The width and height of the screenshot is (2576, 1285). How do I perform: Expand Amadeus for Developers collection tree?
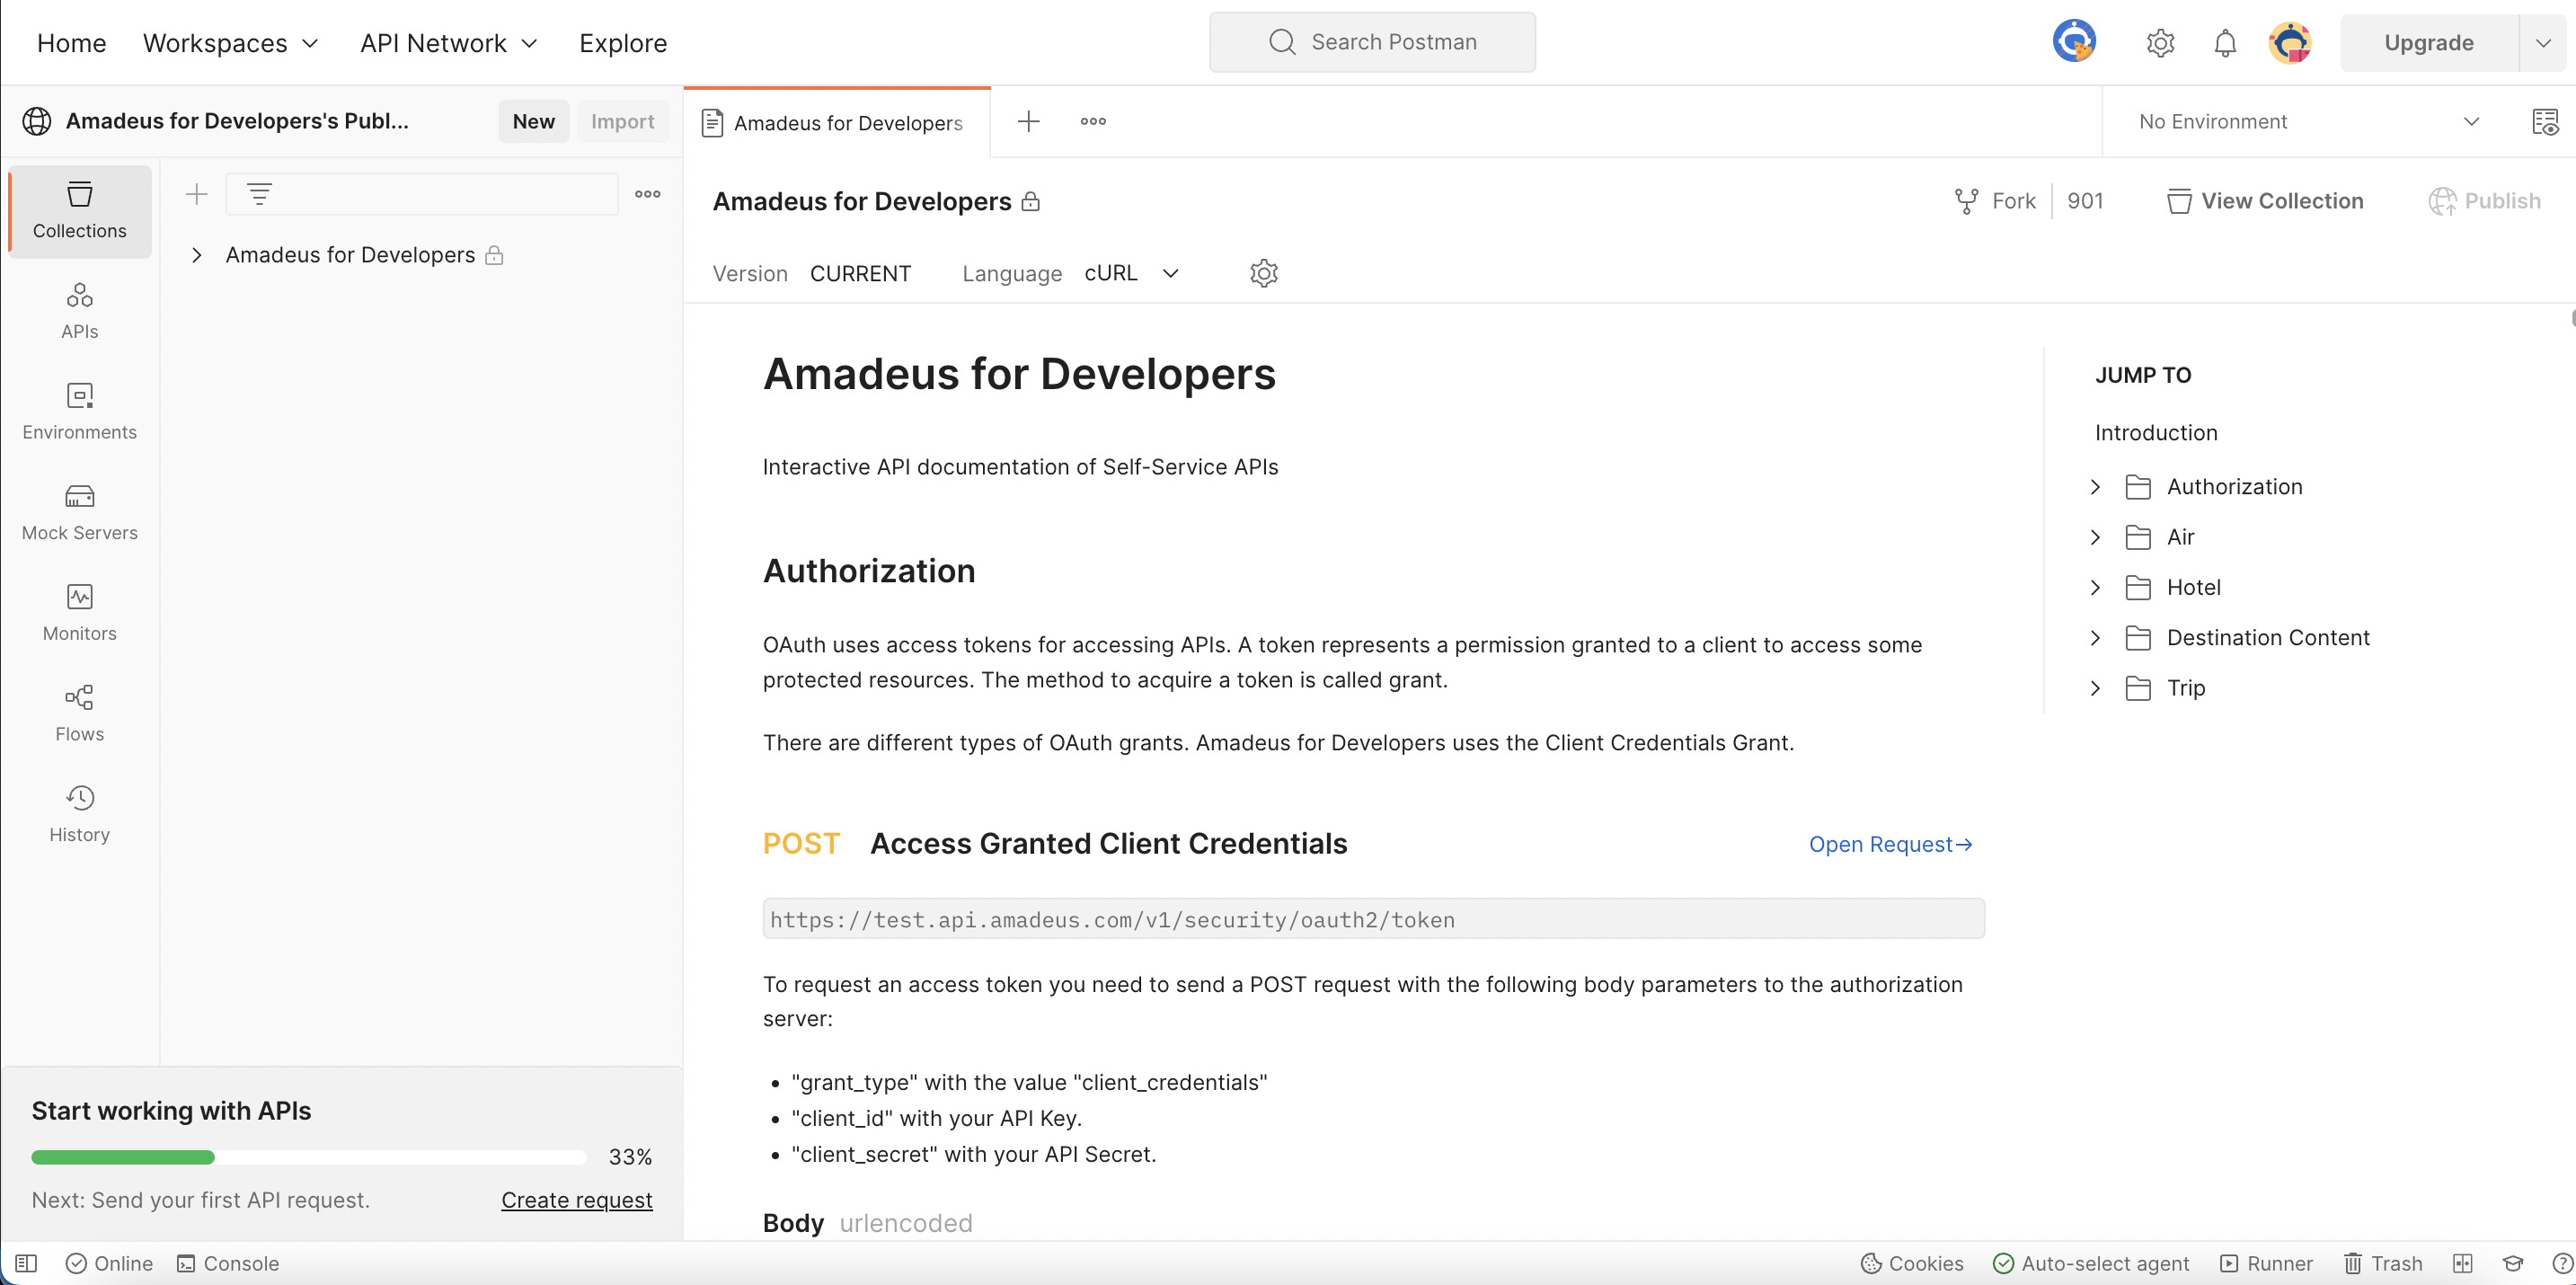click(x=197, y=255)
